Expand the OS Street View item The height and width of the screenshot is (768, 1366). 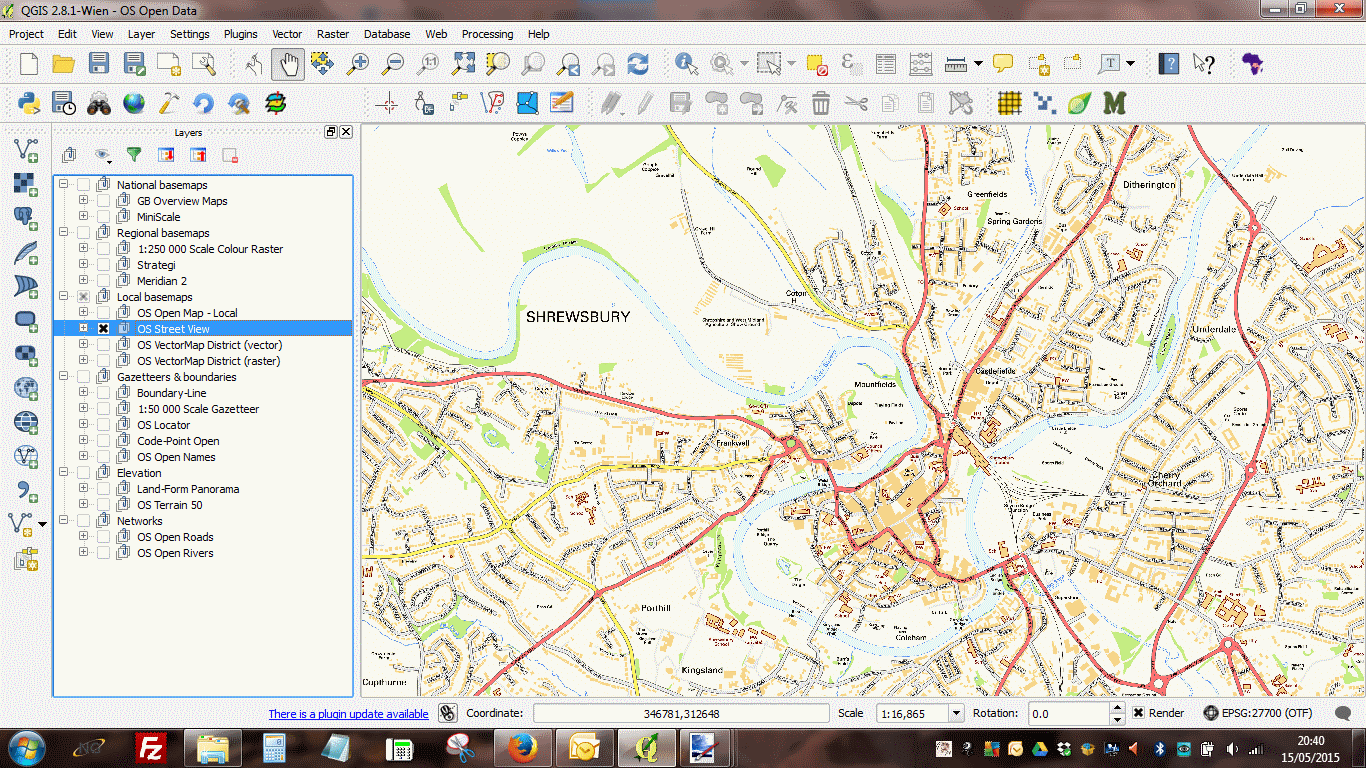[x=84, y=329]
